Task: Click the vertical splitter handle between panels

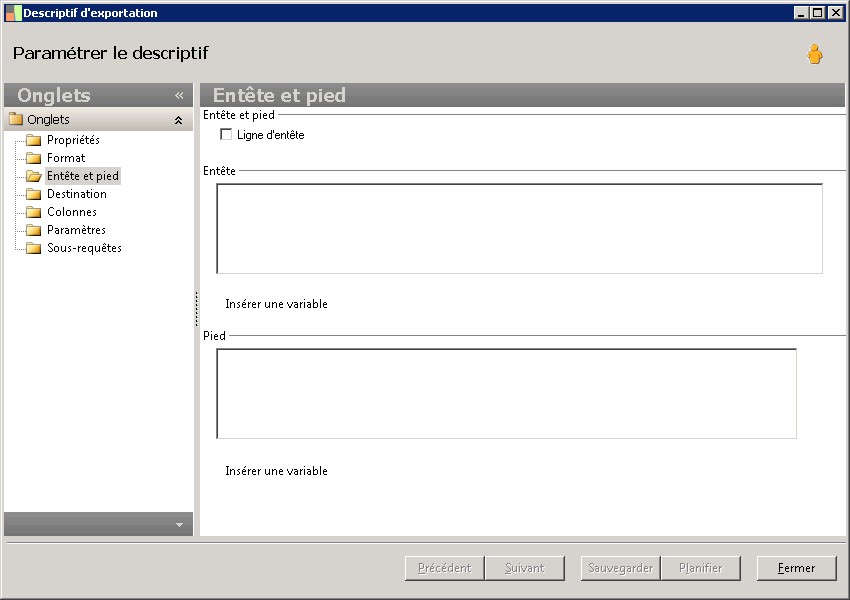Action: (x=196, y=309)
